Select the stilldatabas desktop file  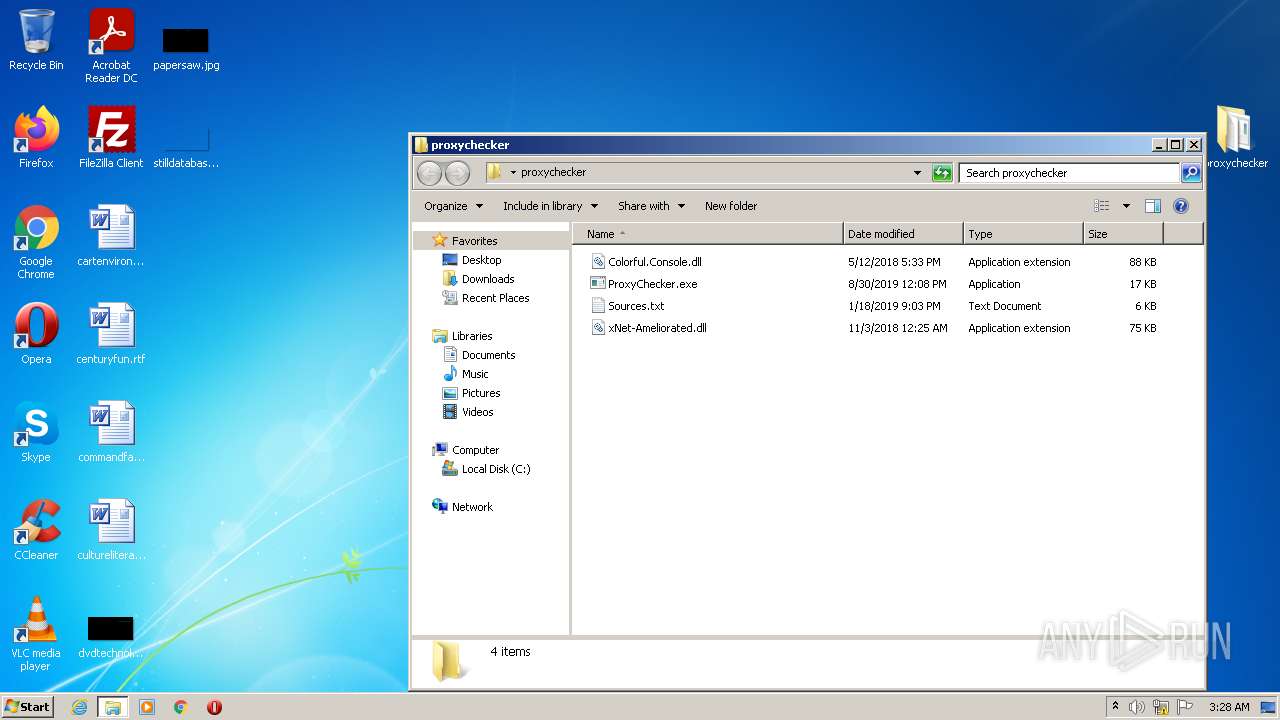[186, 147]
